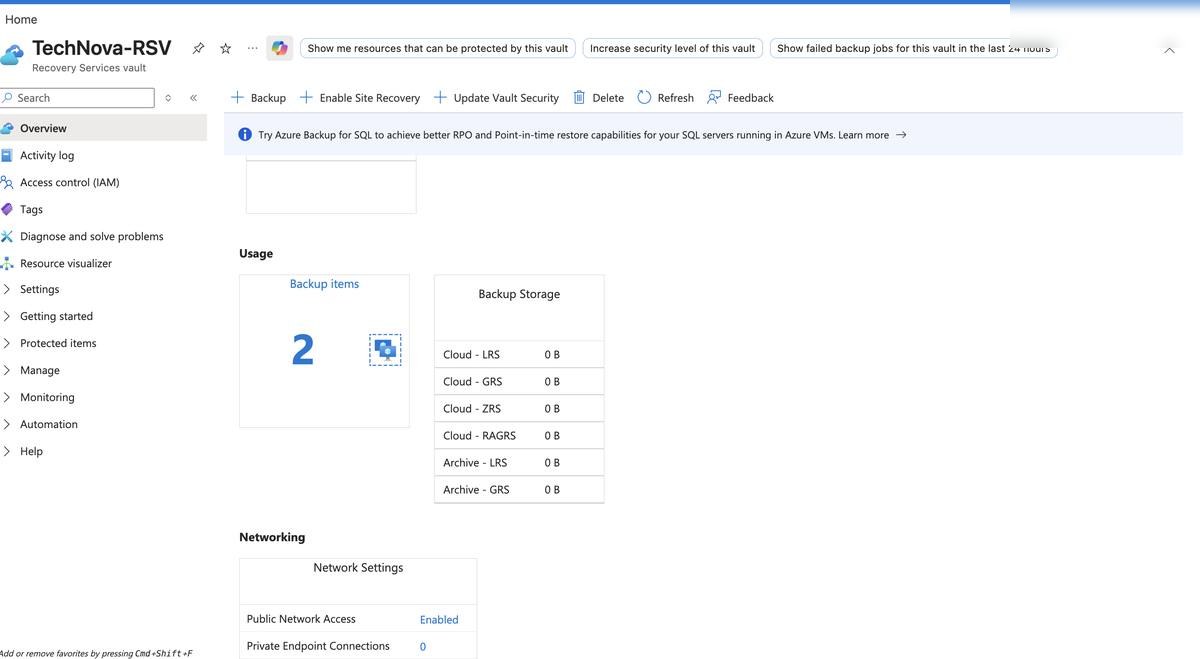Click the Overview sidebar icon

(x=7, y=128)
